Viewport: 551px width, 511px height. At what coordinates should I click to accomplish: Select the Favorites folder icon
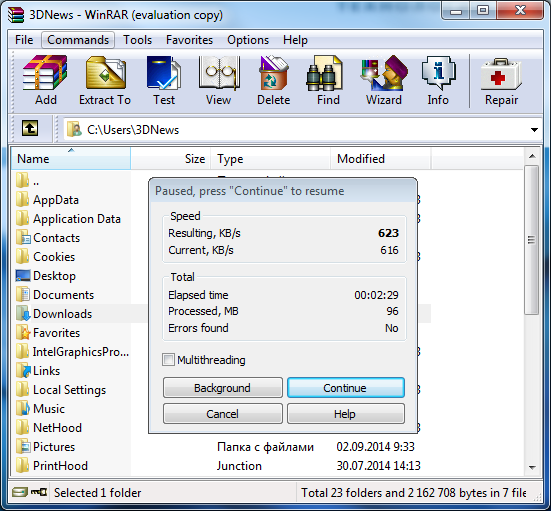pos(23,332)
